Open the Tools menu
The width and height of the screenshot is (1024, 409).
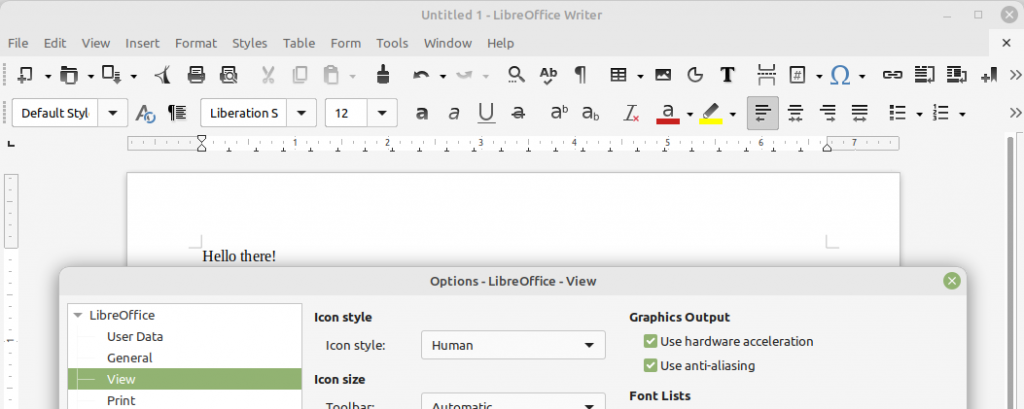392,43
